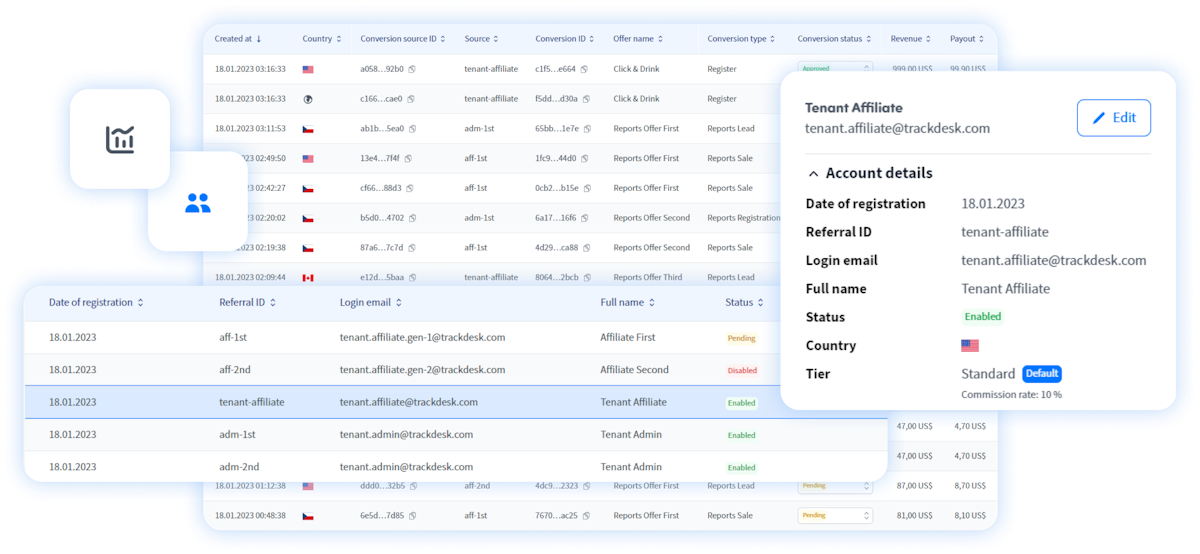Copy conversion source ID ab1b...5ea0

(412, 129)
